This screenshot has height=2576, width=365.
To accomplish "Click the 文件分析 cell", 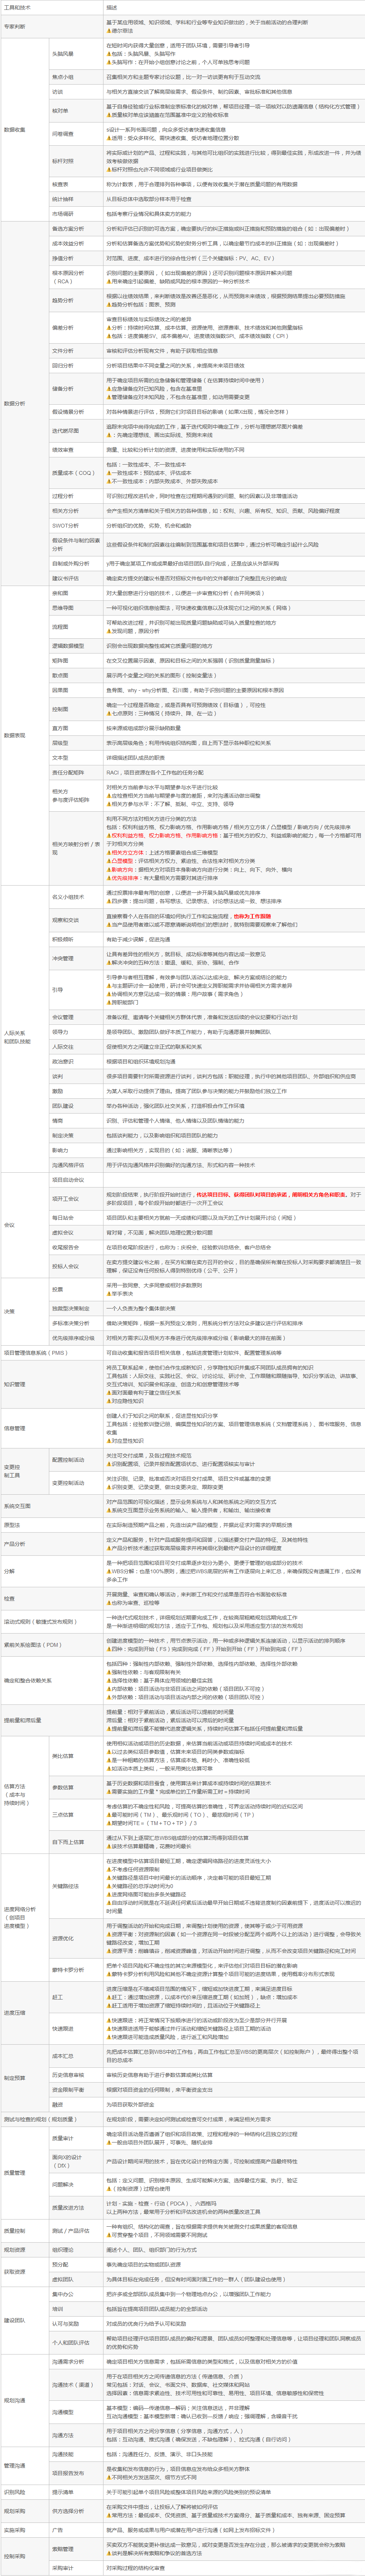I will click(76, 351).
